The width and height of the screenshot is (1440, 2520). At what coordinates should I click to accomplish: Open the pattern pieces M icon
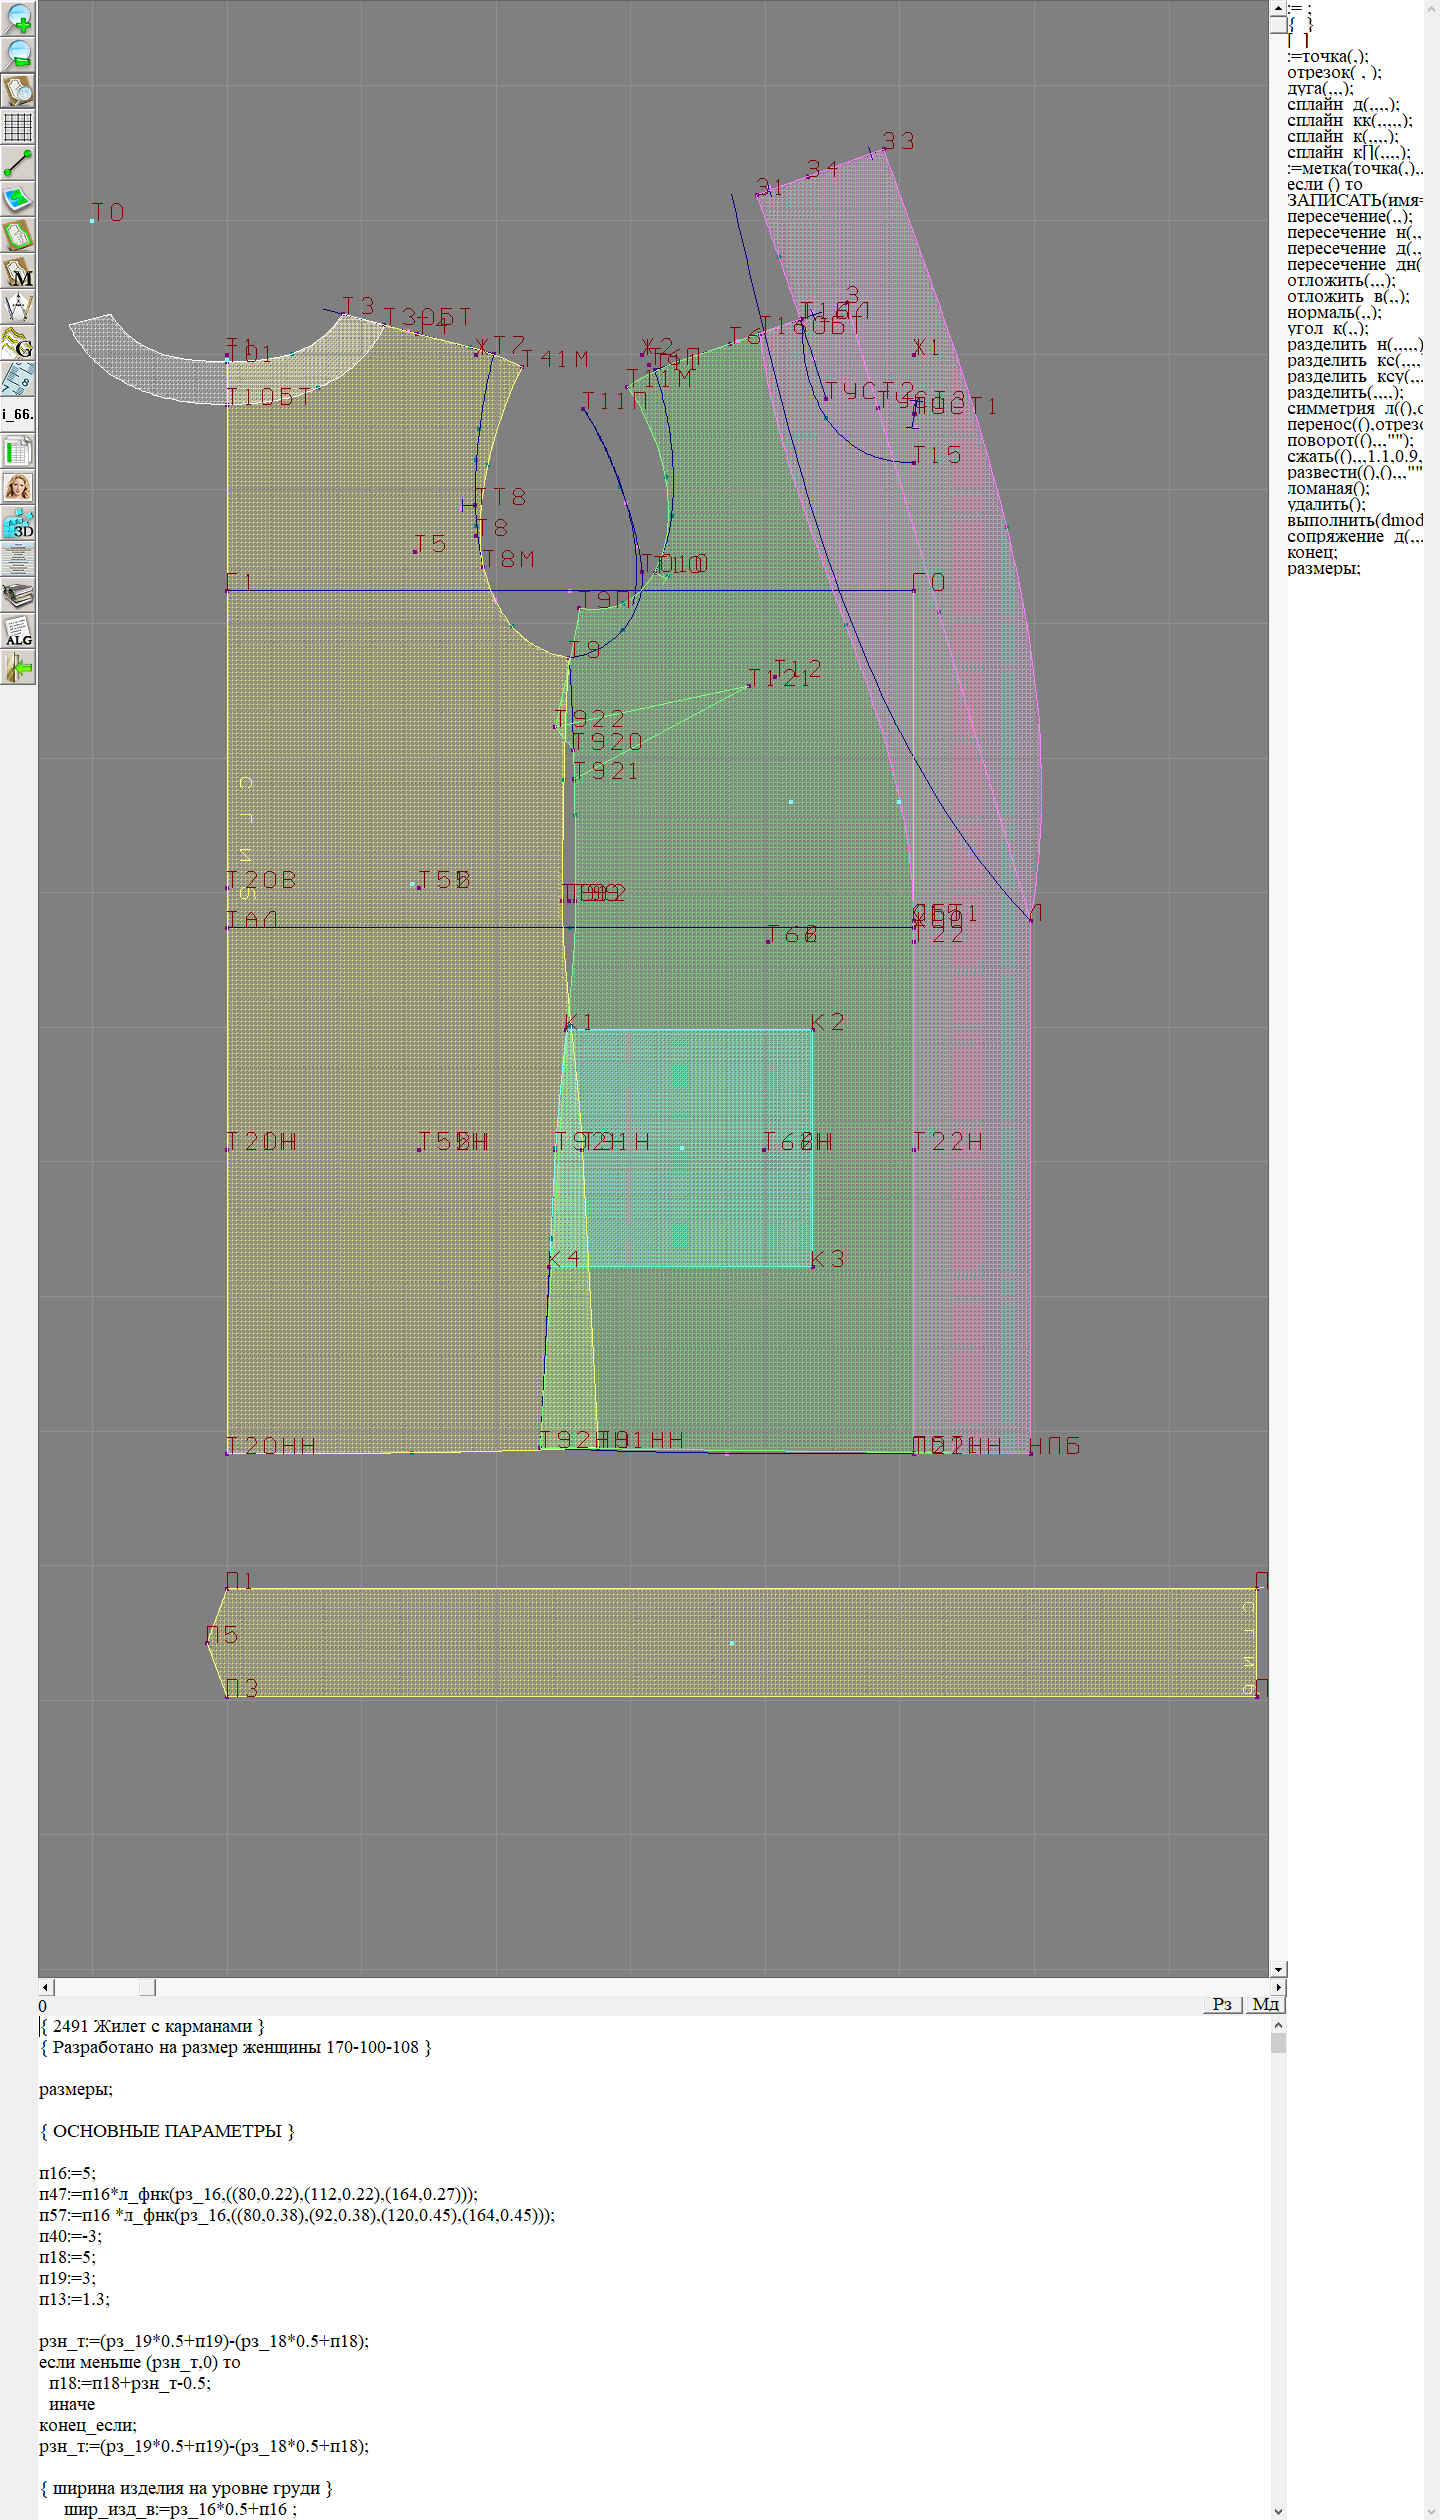(x=18, y=271)
